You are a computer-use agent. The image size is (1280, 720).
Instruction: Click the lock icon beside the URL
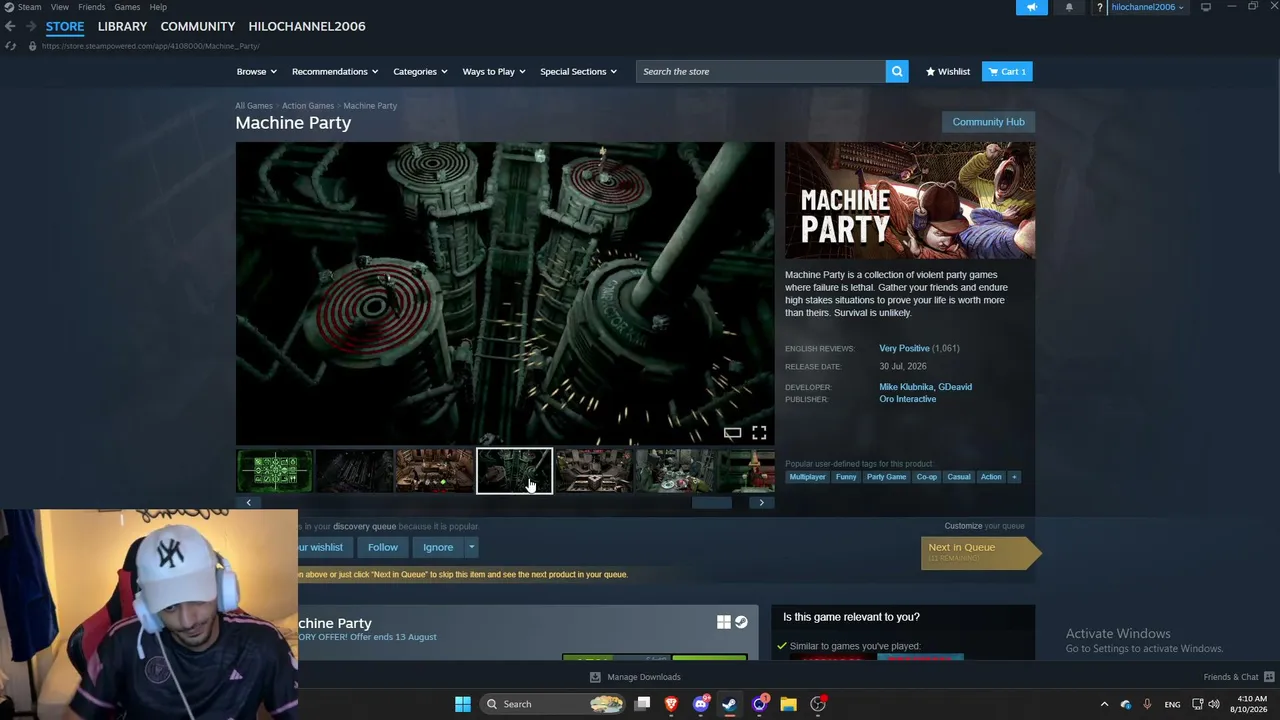pyautogui.click(x=32, y=46)
